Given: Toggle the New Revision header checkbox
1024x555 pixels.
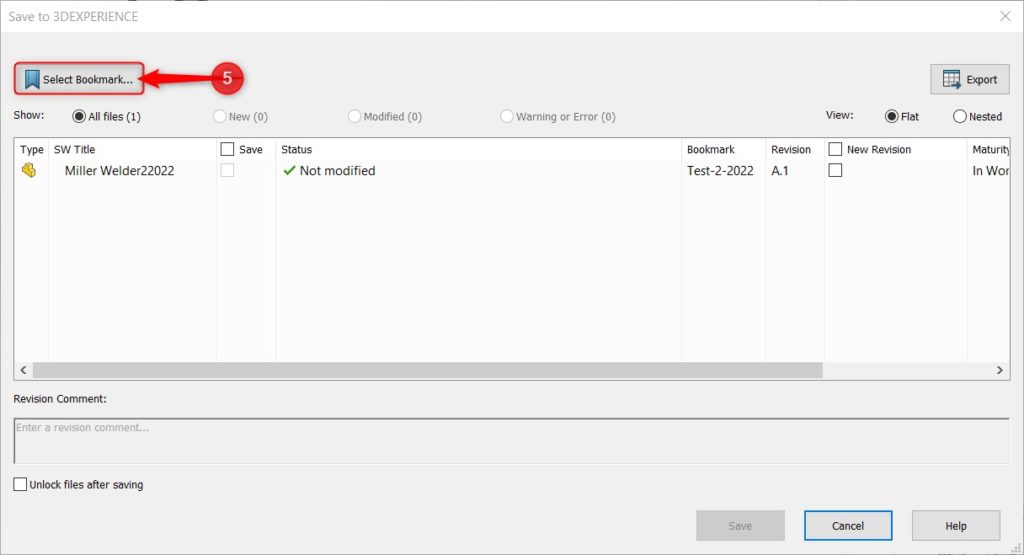Looking at the screenshot, I should click(x=835, y=149).
